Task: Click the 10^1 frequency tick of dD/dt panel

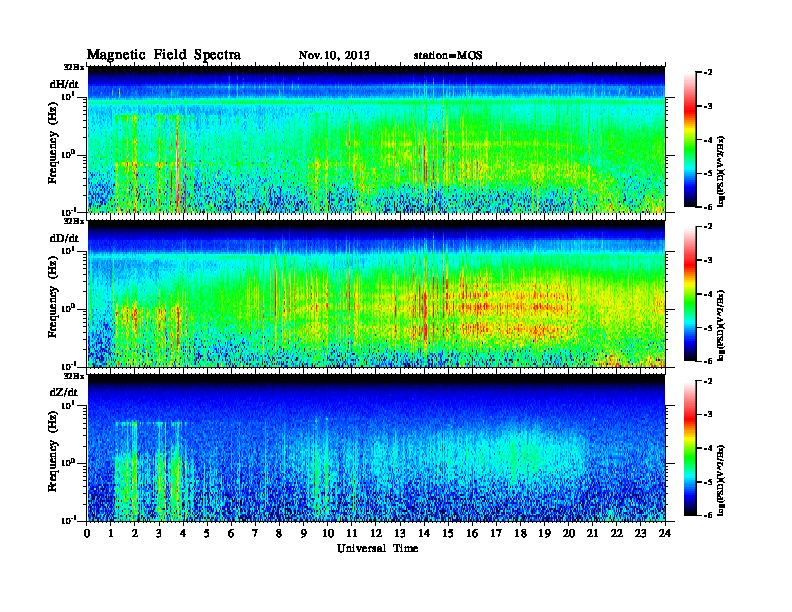Action: click(x=68, y=250)
